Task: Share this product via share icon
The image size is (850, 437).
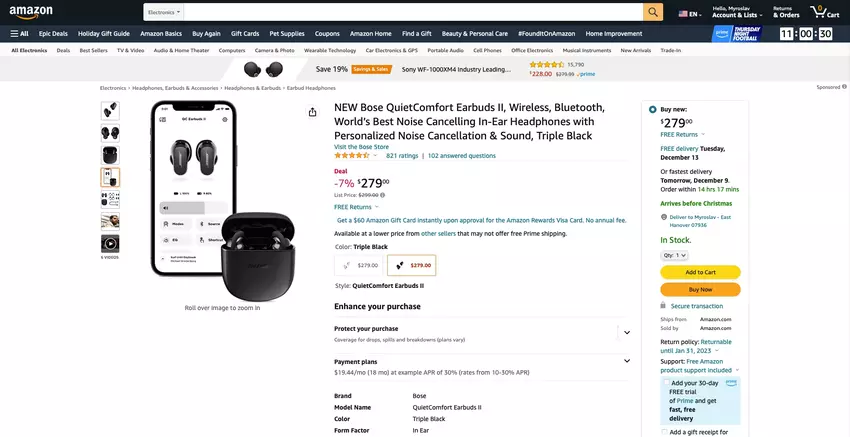Action: tap(313, 112)
